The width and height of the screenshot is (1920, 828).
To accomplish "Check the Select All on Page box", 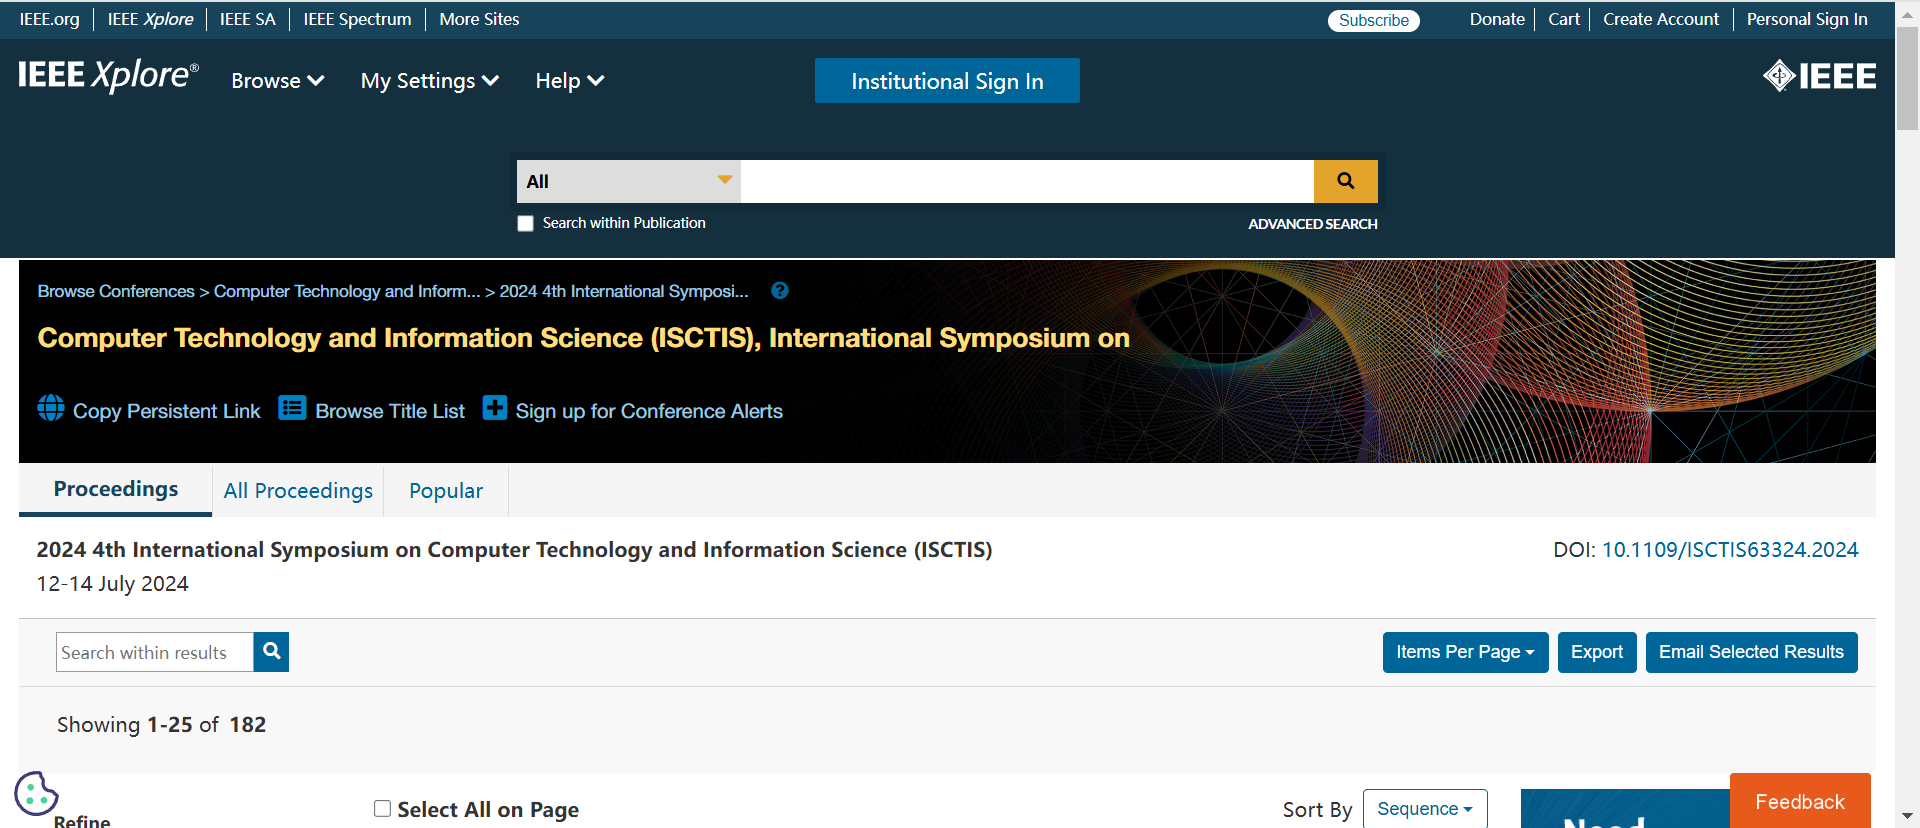I will click(382, 808).
